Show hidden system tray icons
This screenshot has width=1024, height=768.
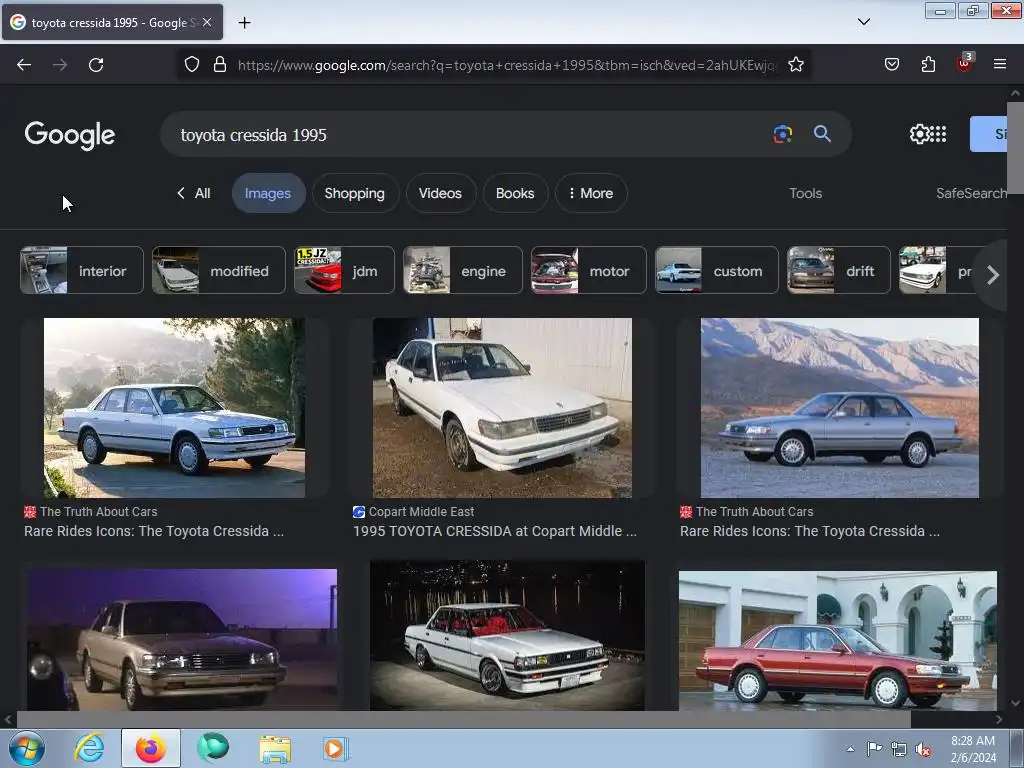pyautogui.click(x=850, y=749)
